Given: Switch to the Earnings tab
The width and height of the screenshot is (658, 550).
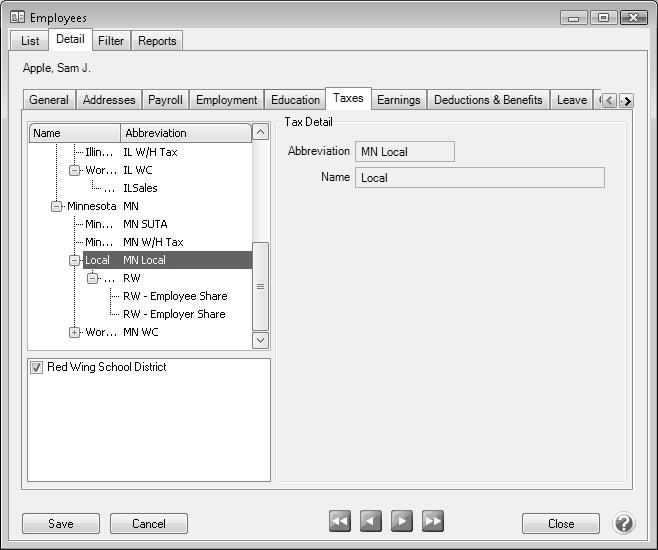Looking at the screenshot, I should pyautogui.click(x=398, y=100).
